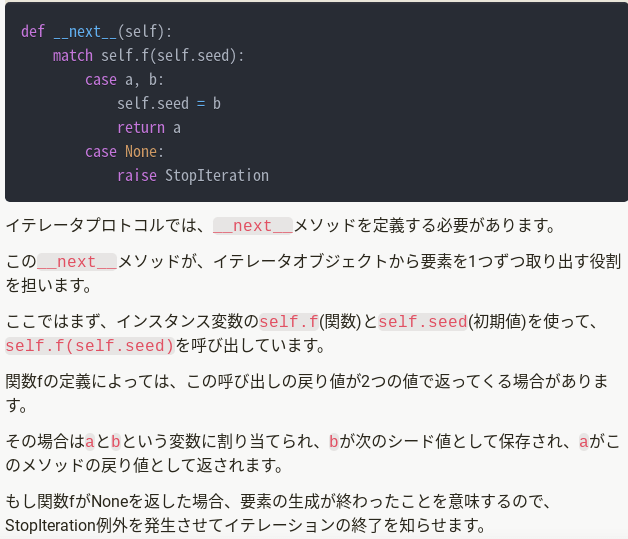Click the inline self.seed code snippet
The image size is (628, 539).
click(x=423, y=322)
